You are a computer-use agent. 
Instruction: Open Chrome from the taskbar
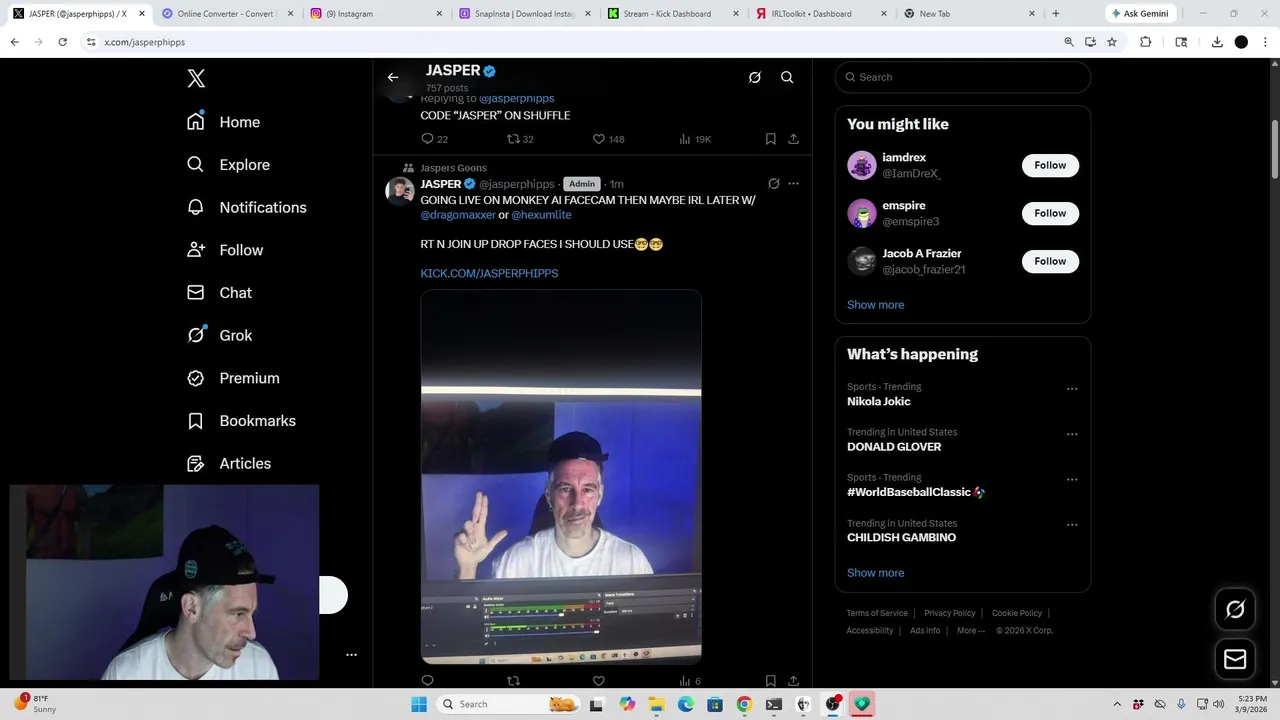click(744, 704)
